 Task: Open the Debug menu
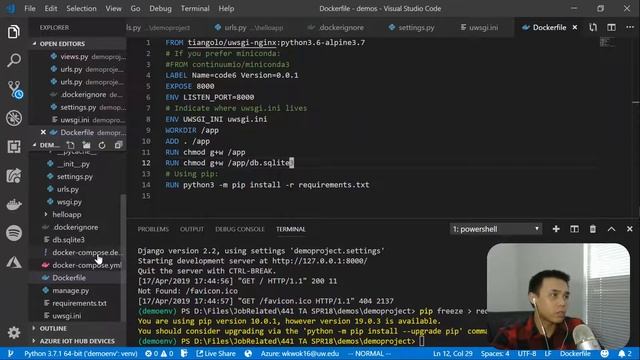[x=160, y=9]
